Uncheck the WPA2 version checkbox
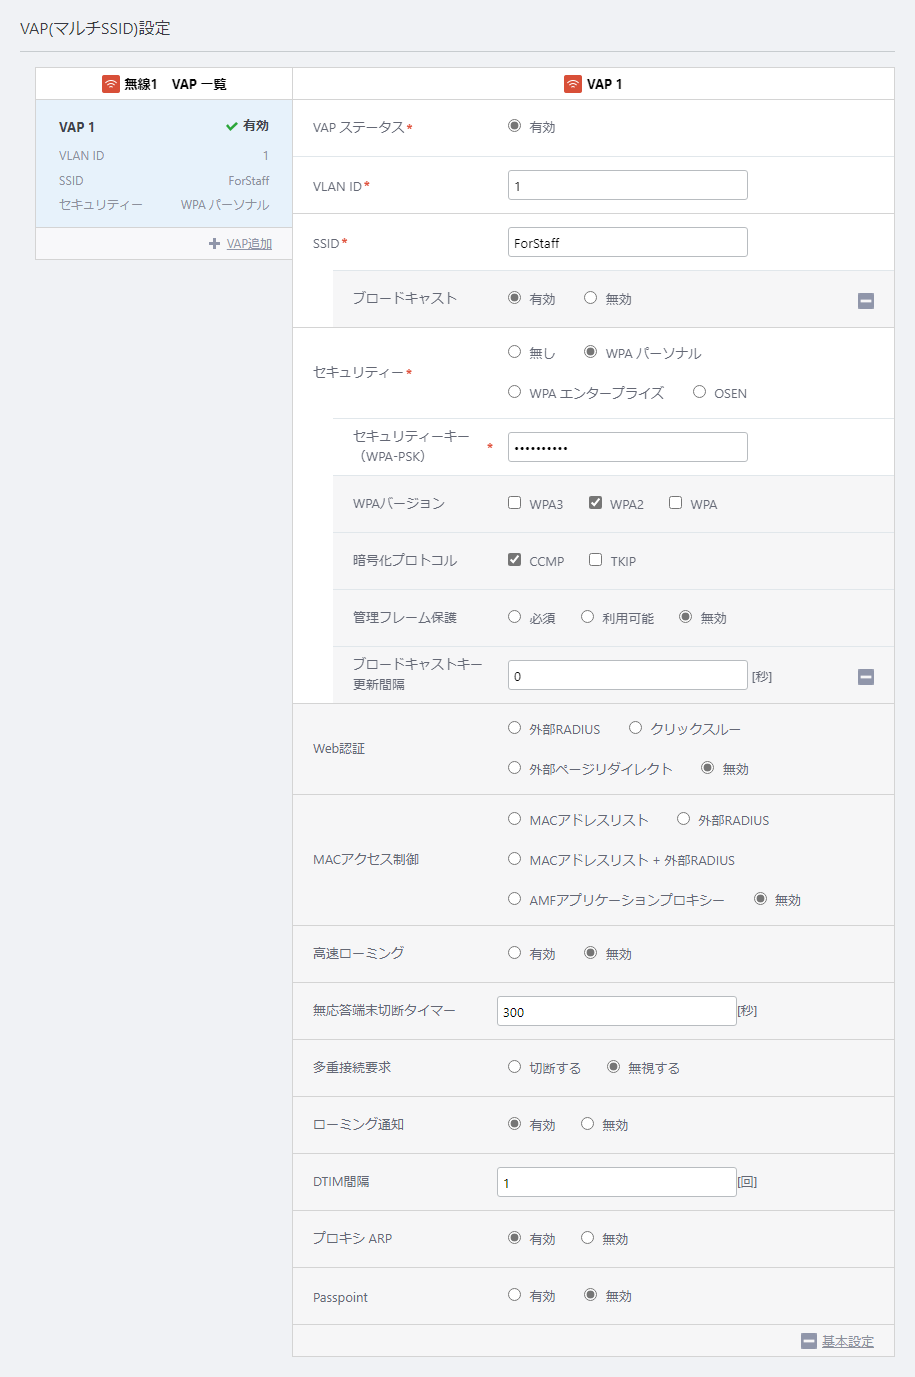This screenshot has width=915, height=1377. [595, 503]
